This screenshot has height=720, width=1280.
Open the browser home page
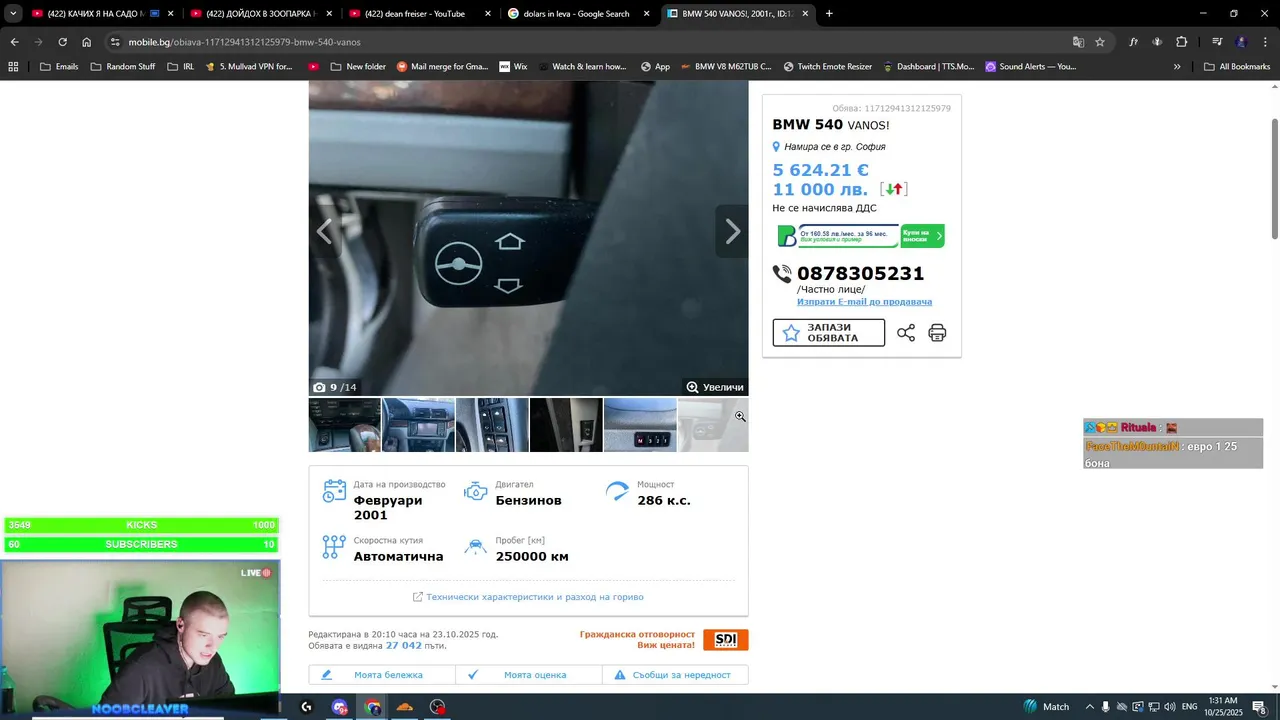coord(86,42)
